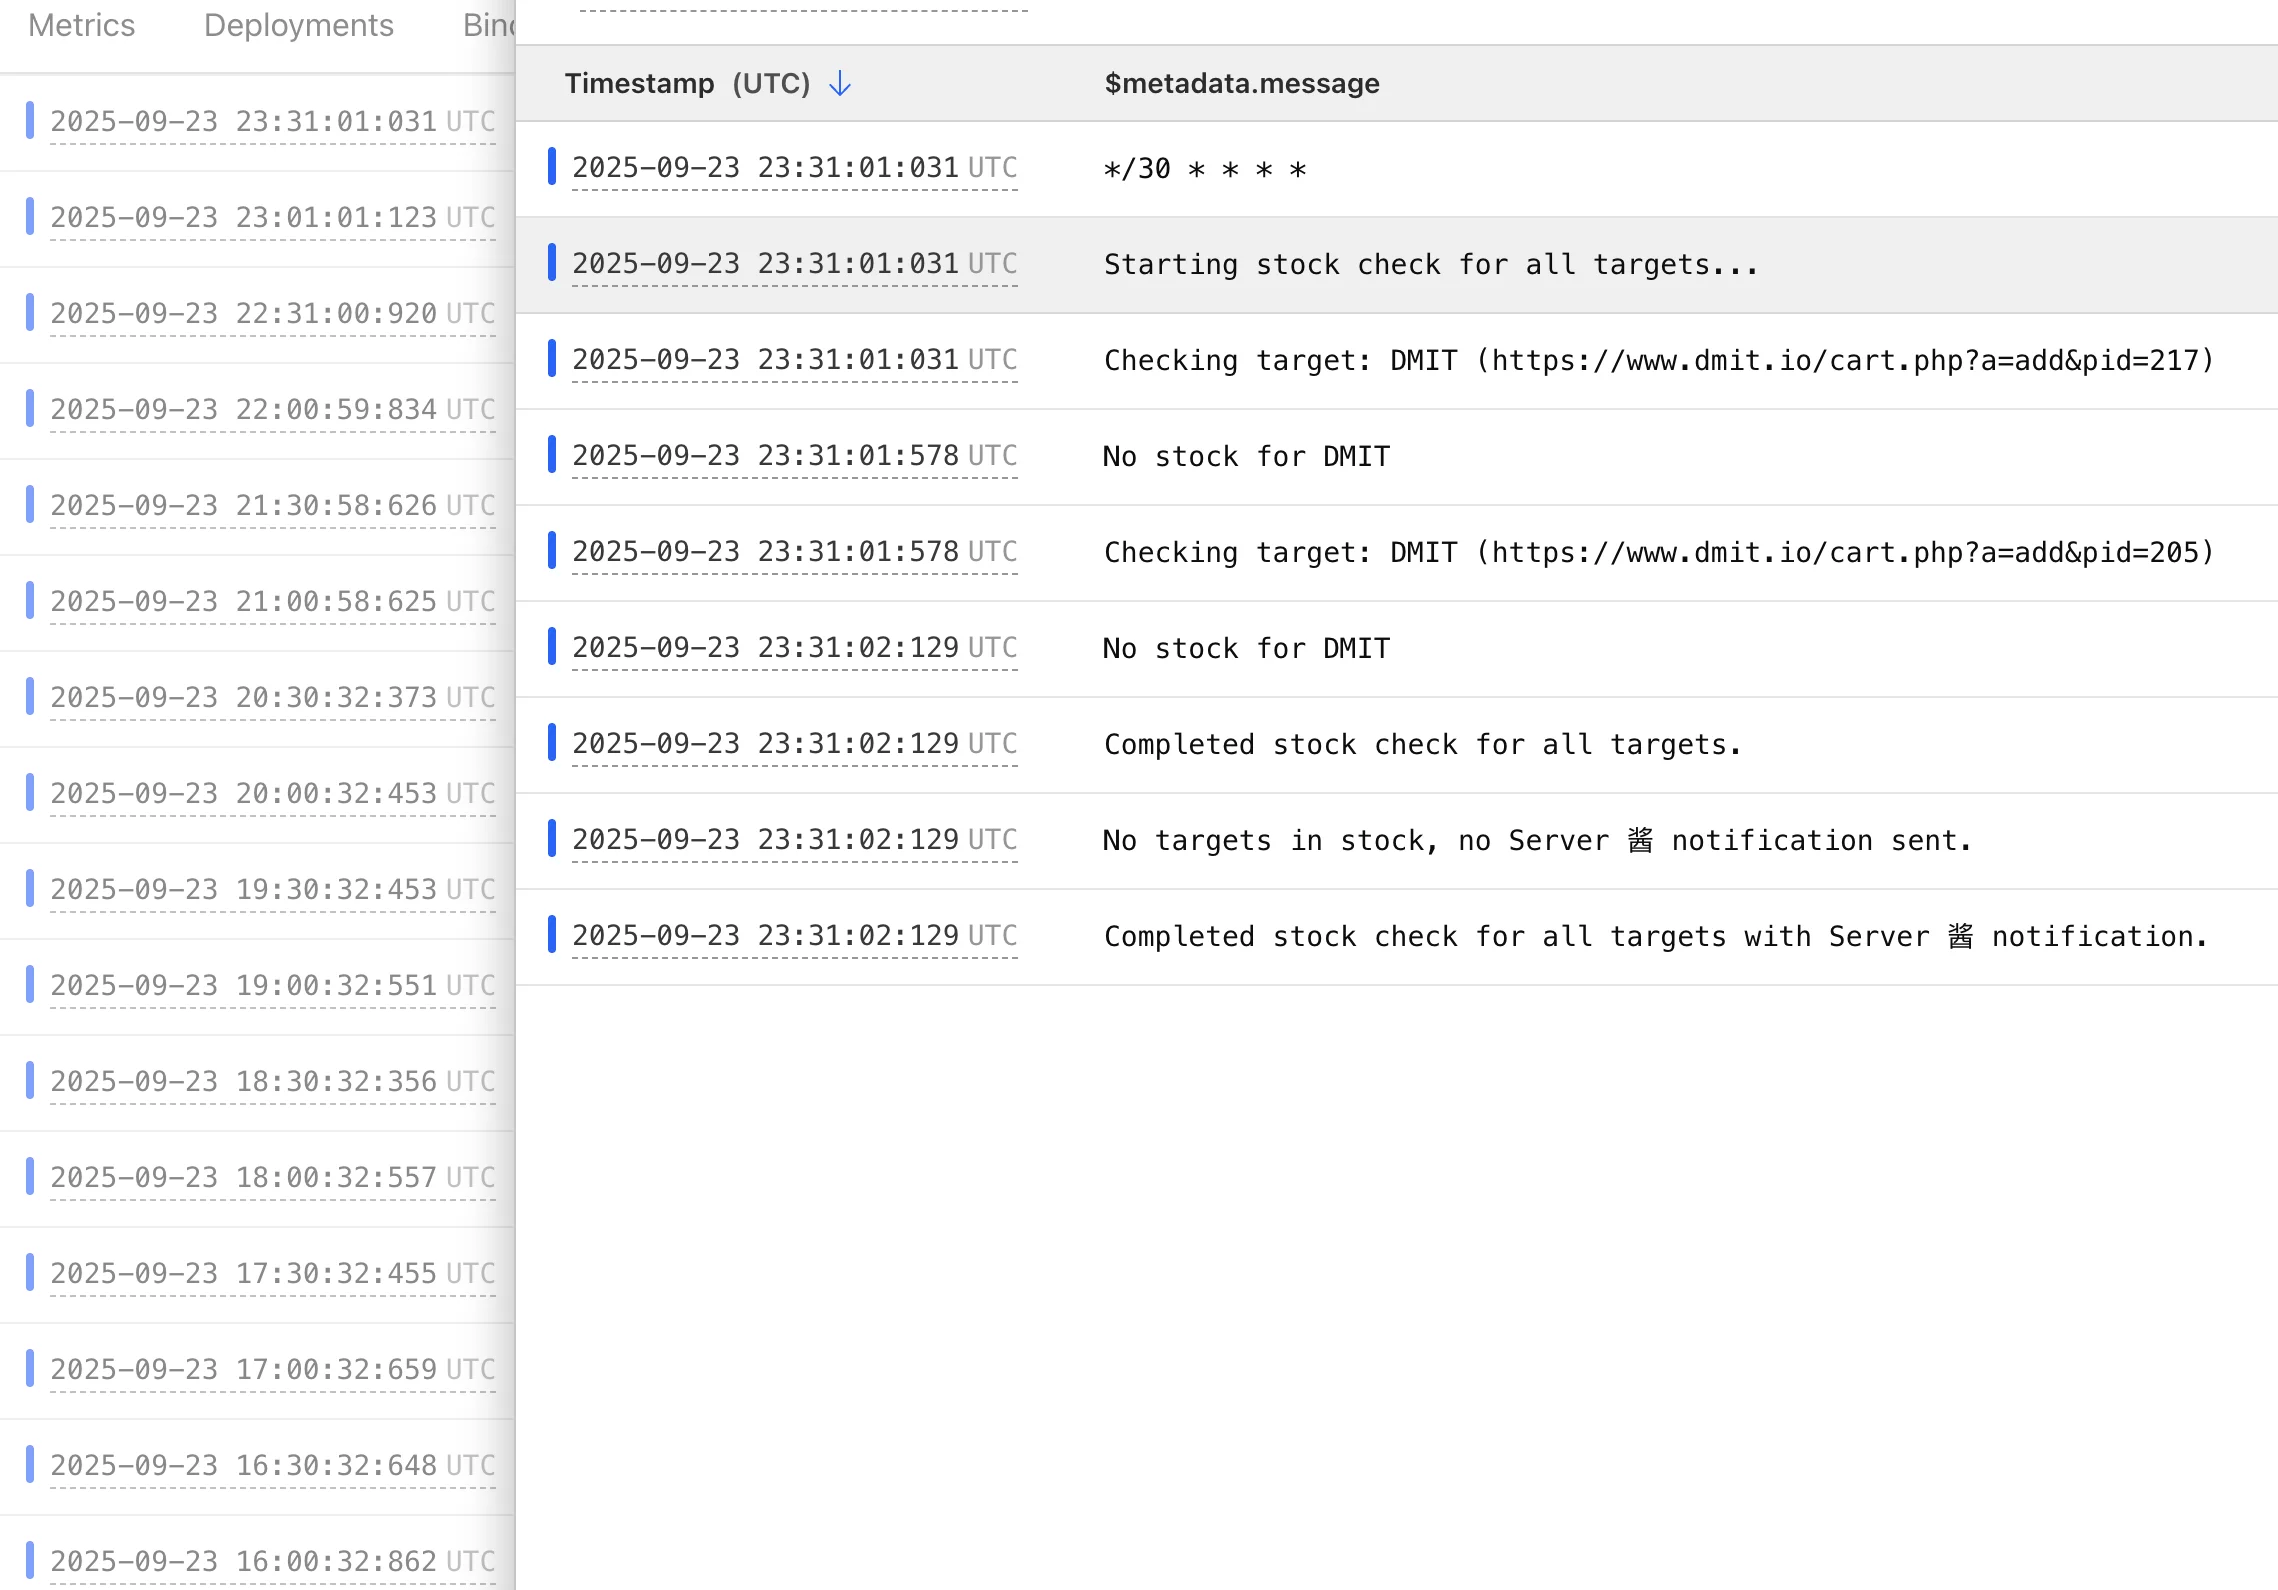Expand 'Starting stock check for all targets' row

tap(1430, 265)
